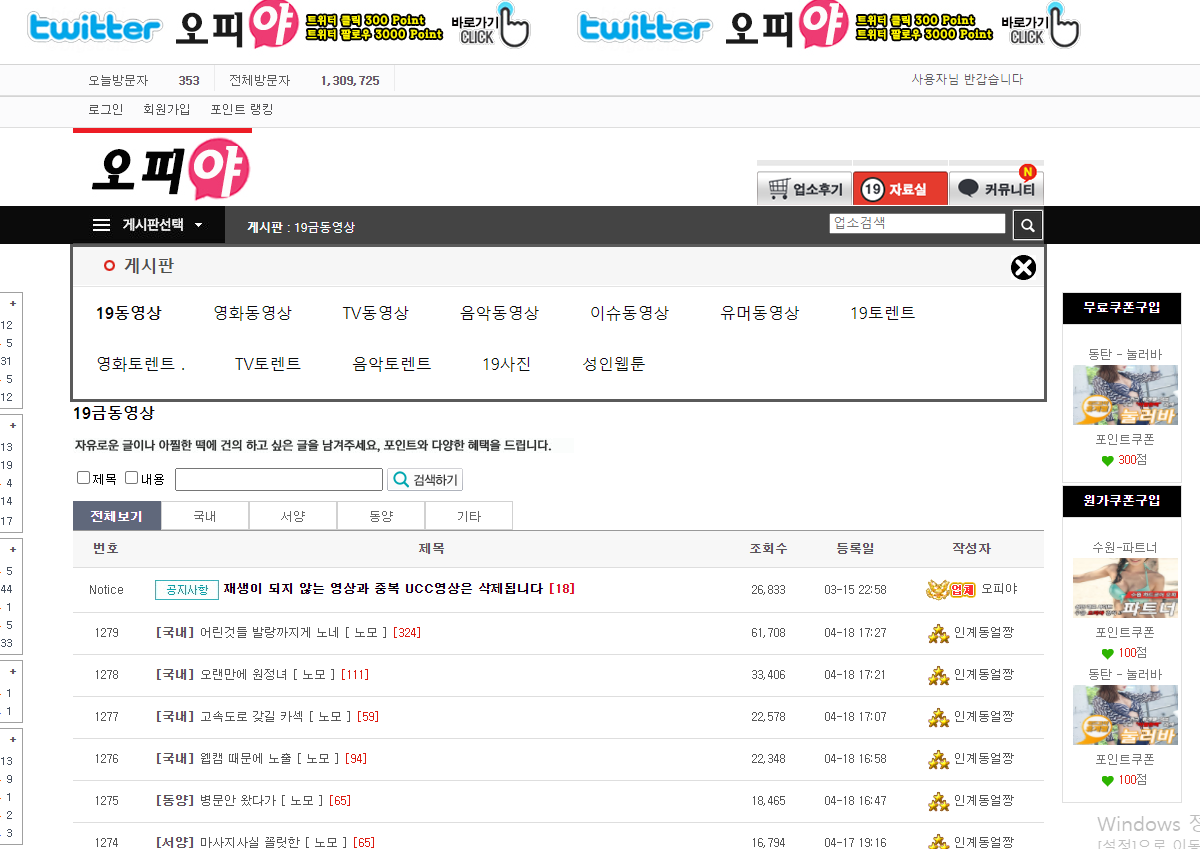This screenshot has width=1200, height=849.
Task: Click the left Twitter banner at the top
Action: tap(278, 28)
